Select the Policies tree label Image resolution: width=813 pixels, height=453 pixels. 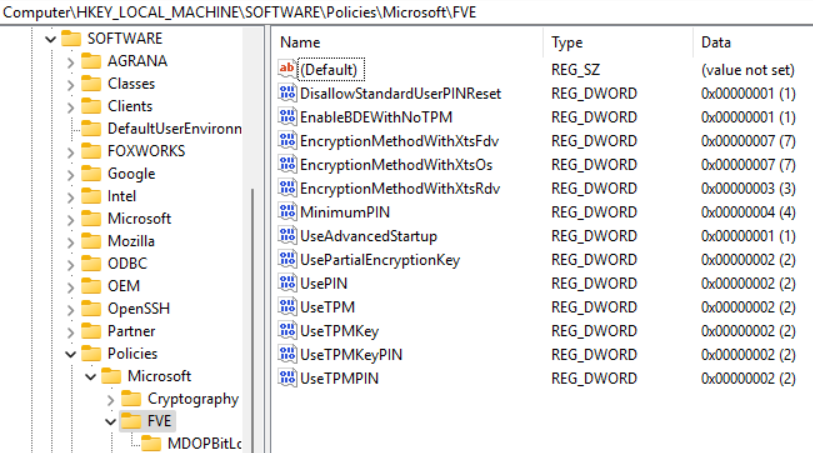(x=132, y=354)
